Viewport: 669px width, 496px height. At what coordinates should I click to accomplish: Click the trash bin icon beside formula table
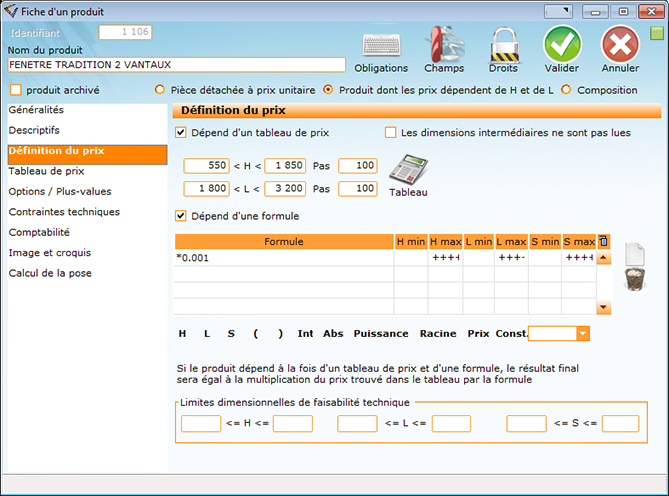[x=635, y=279]
